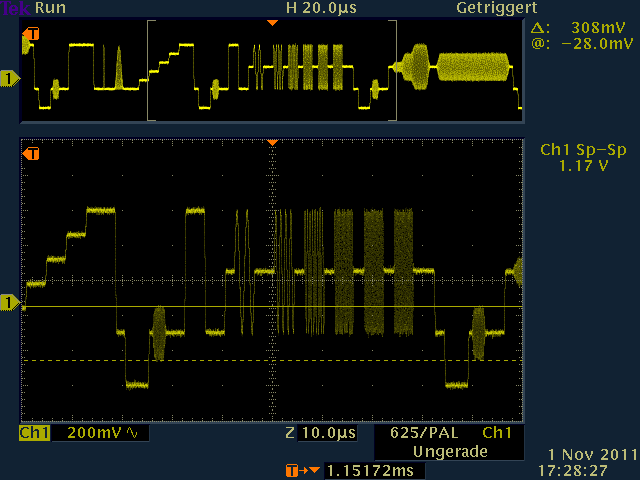This screenshot has width=640, height=480.
Task: Click the channel 1 ground marker in overview
Action: coord(11,79)
